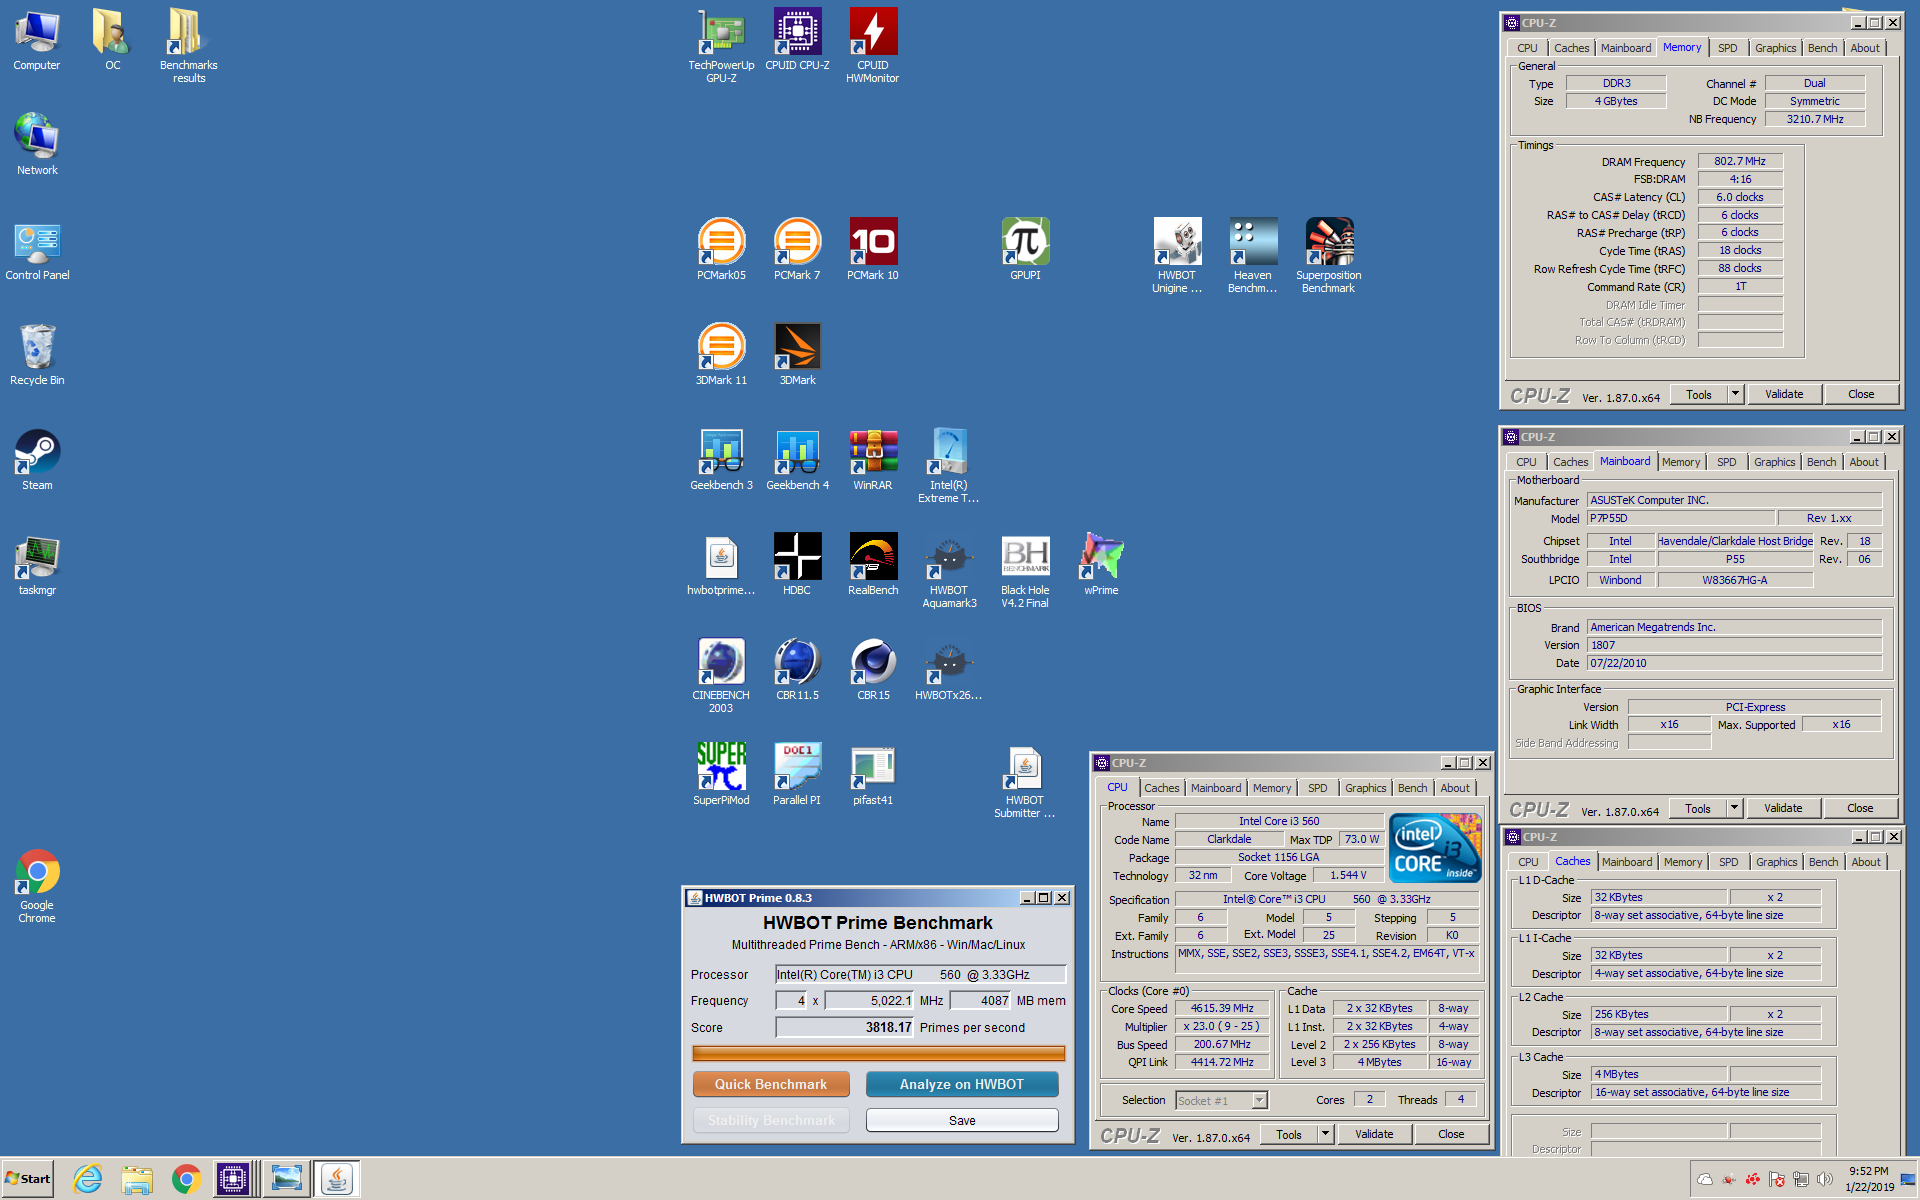
Task: Click the Processor field in HWBOT Prime
Action: (x=920, y=974)
